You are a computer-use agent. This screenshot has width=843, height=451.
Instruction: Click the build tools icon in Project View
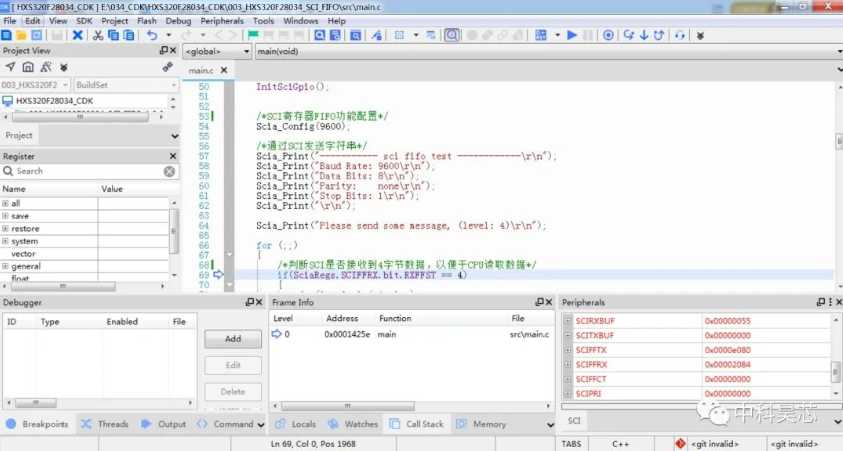(46, 67)
